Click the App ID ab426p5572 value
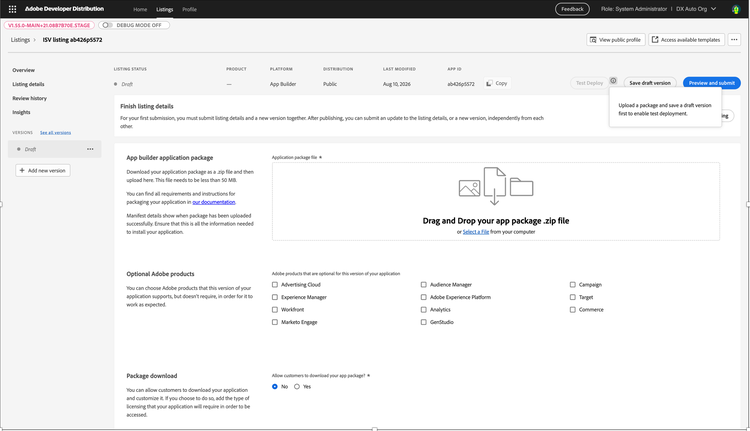This screenshot has width=750, height=431. [x=461, y=84]
